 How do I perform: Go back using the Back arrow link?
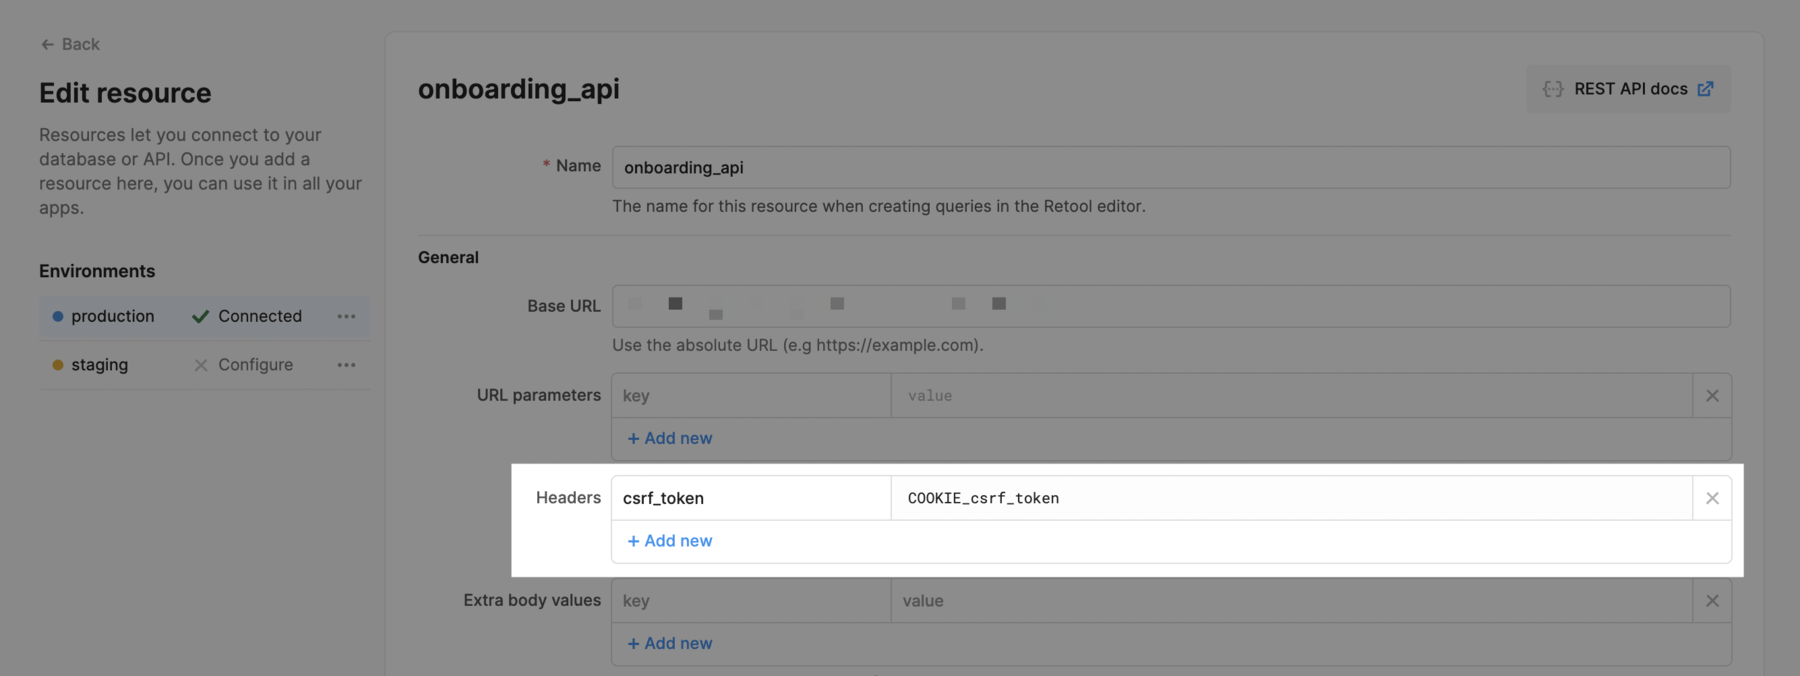70,44
